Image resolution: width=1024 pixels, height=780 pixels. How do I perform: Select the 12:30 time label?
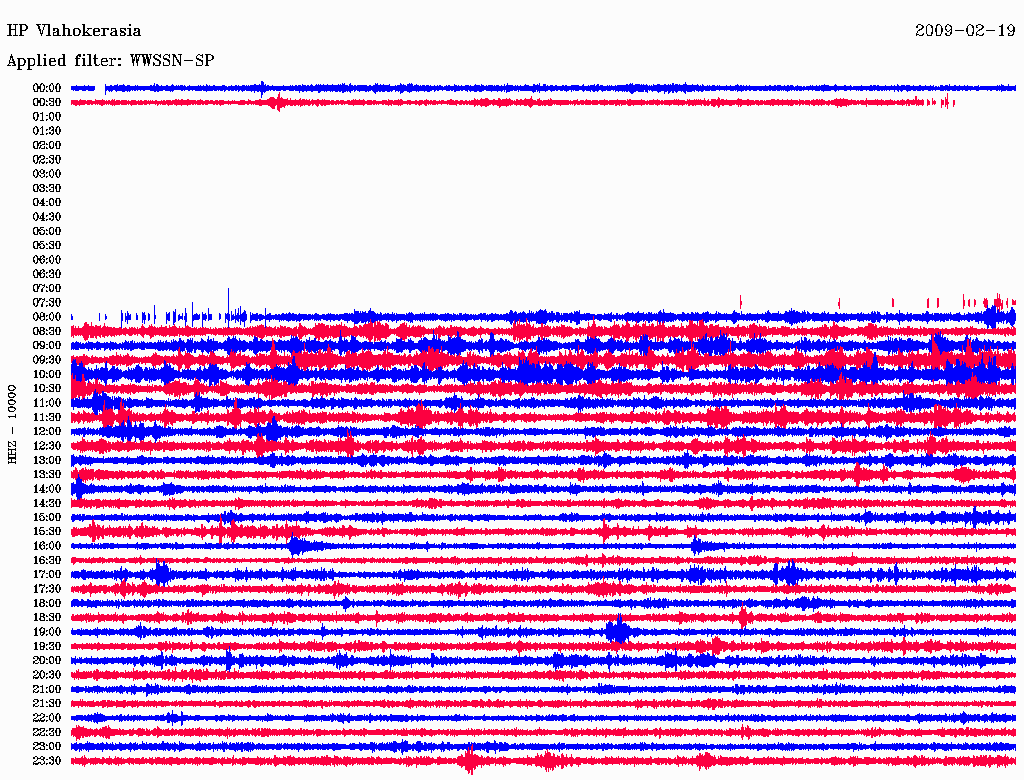(46, 446)
